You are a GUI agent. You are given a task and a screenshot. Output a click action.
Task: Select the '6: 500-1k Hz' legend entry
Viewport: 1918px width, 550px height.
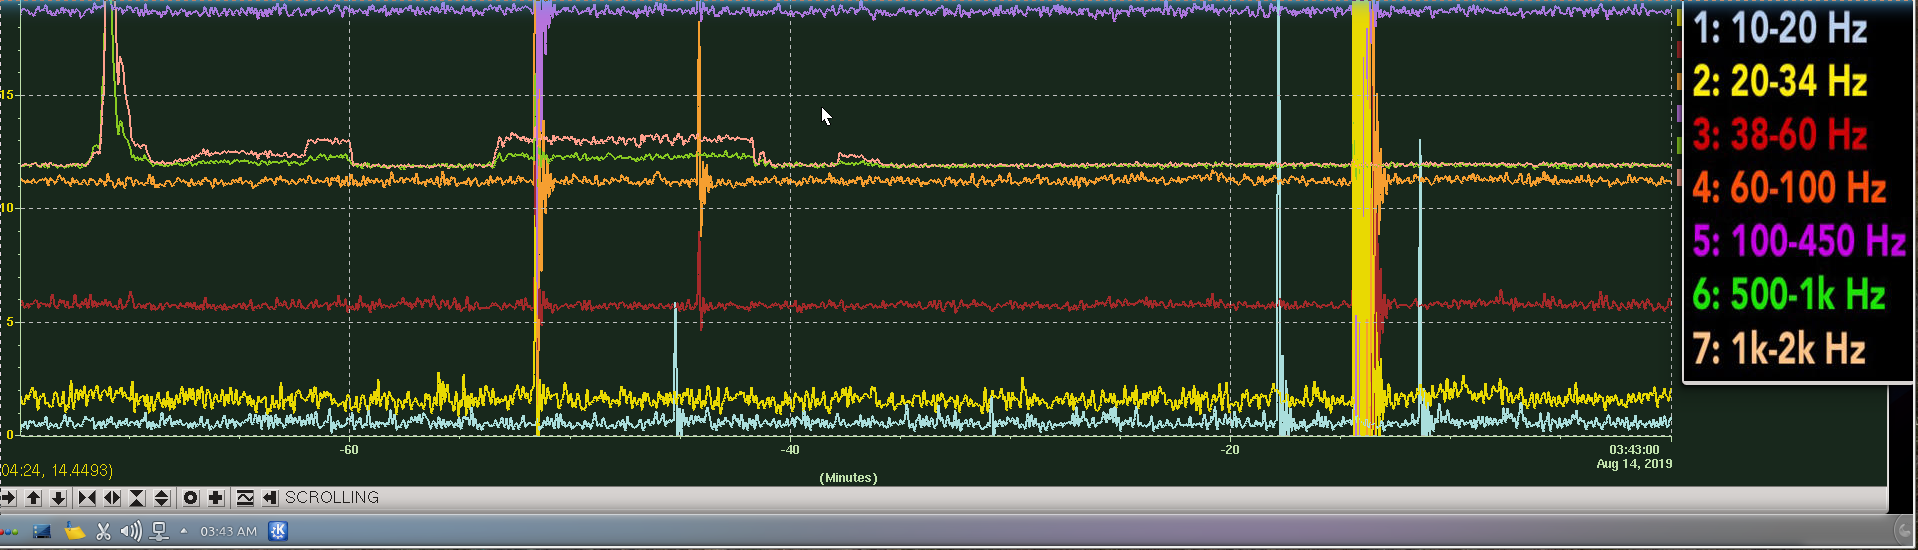click(1789, 295)
